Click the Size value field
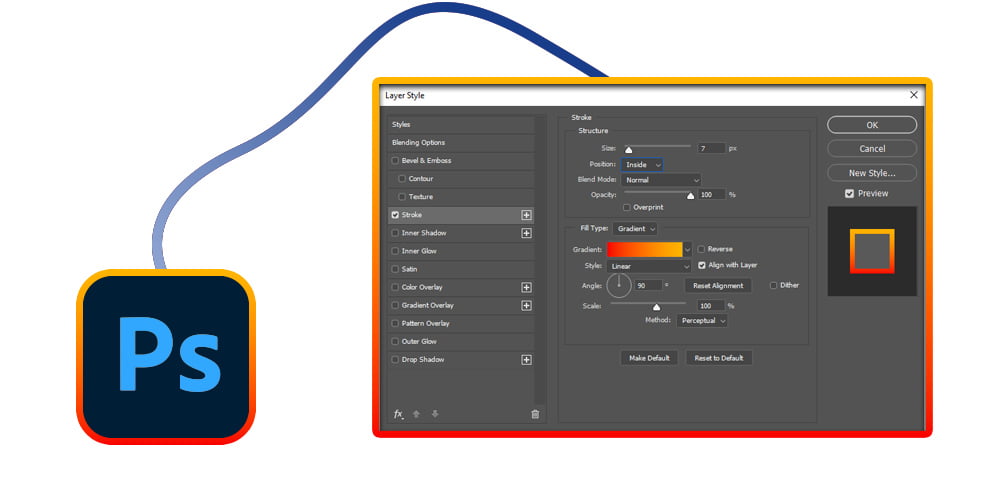The width and height of the screenshot is (1000, 500). click(711, 148)
